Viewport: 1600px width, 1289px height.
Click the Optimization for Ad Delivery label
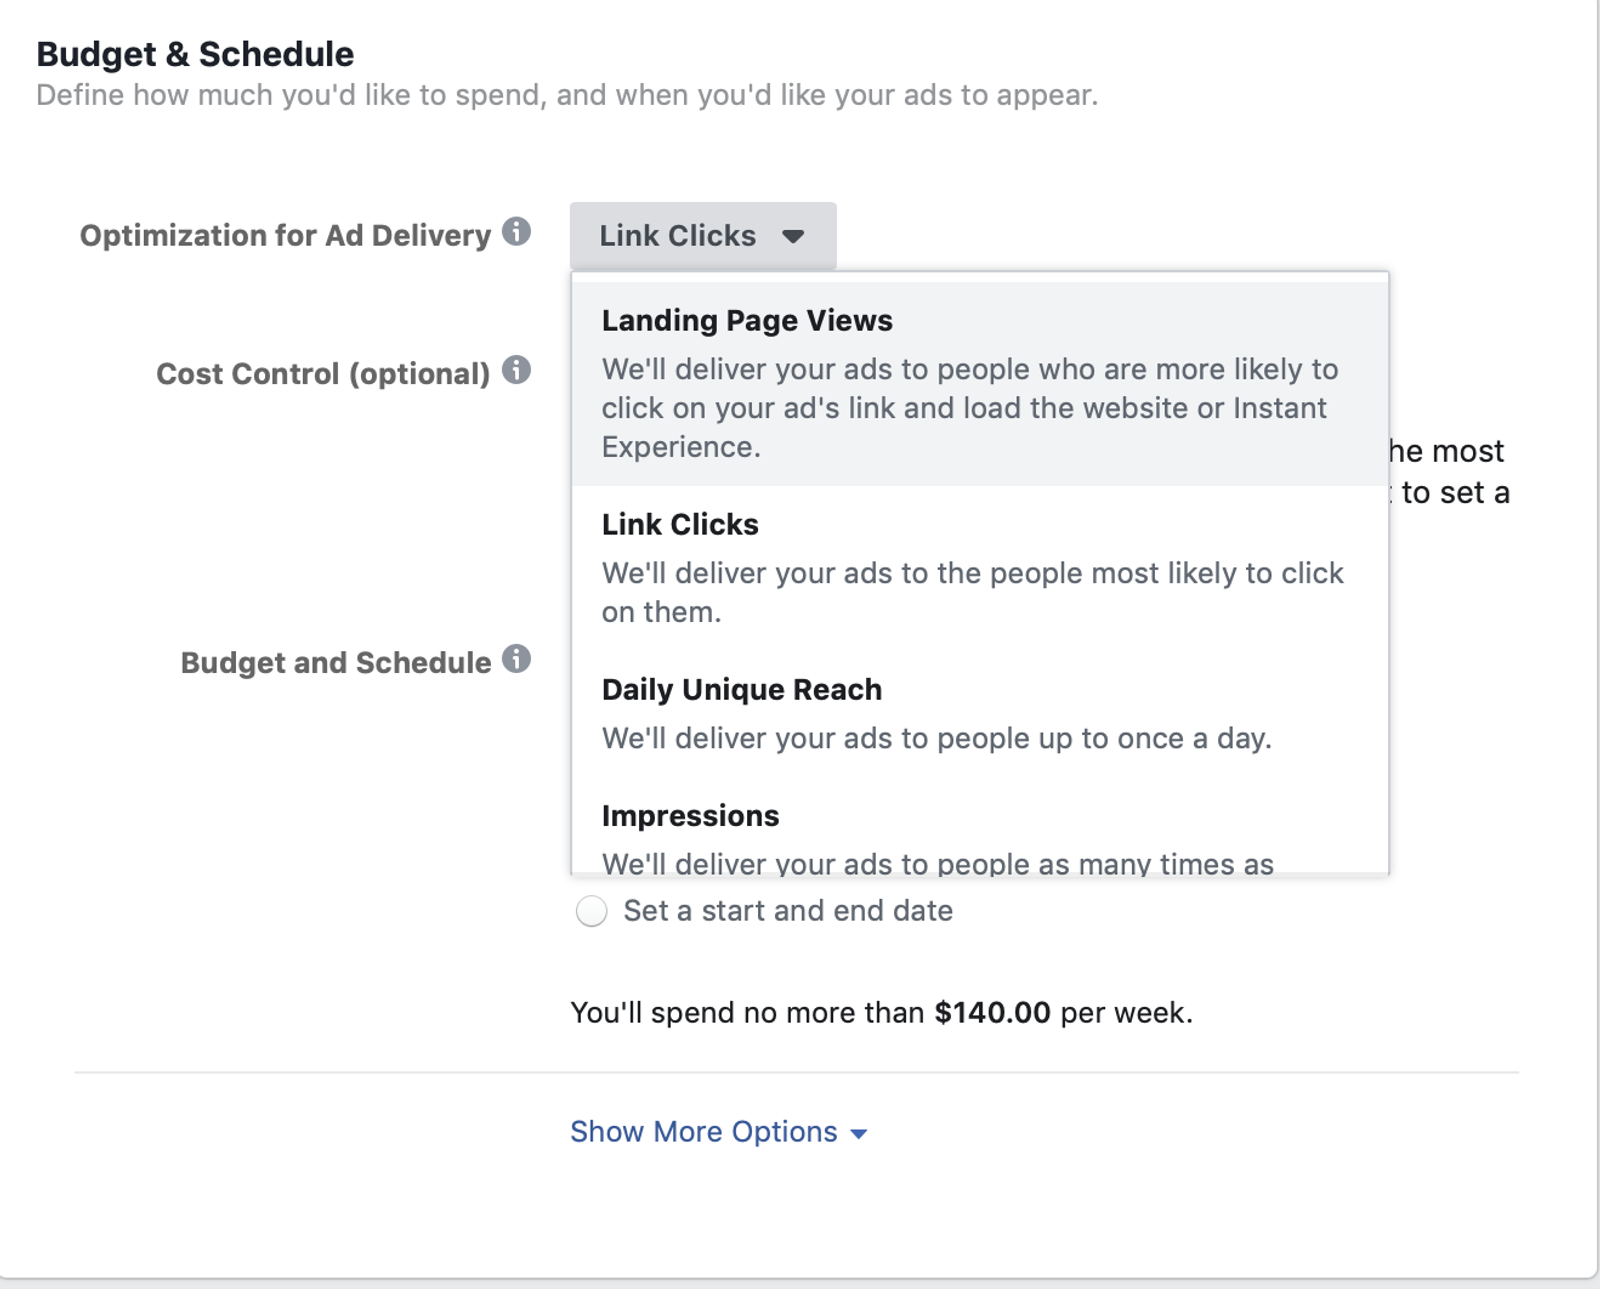(285, 235)
